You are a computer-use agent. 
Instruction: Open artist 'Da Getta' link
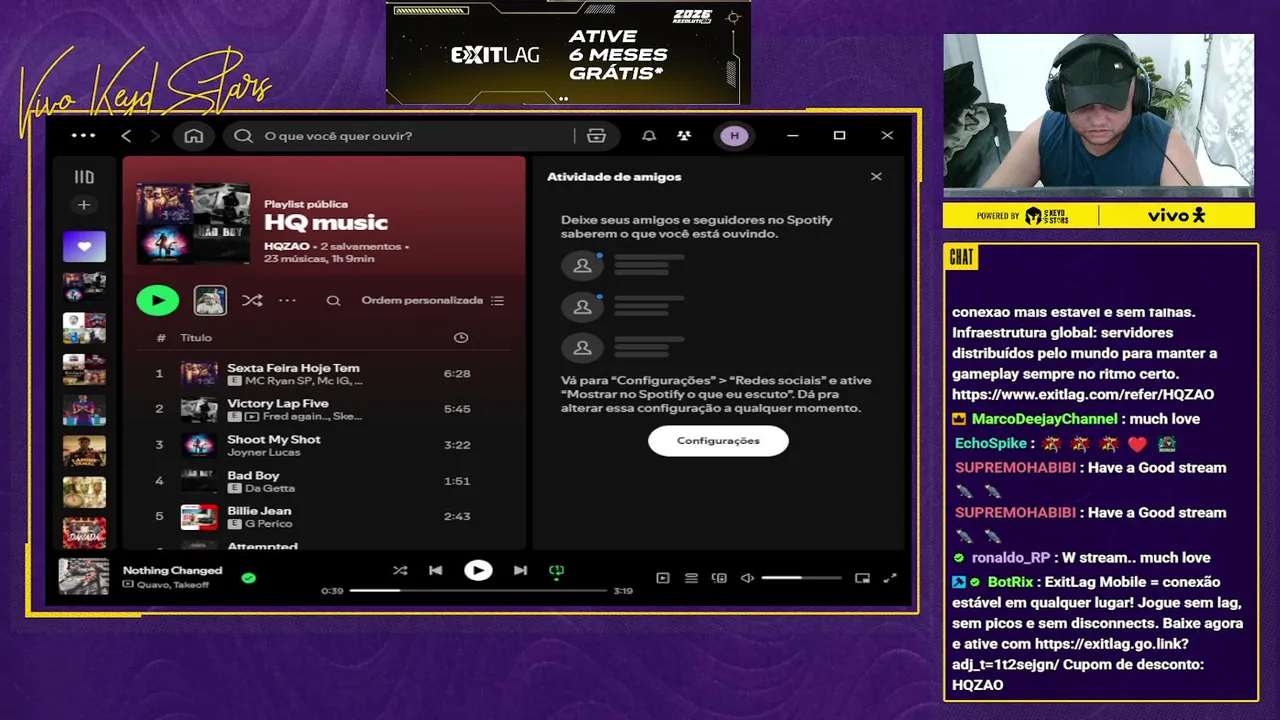[270, 488]
